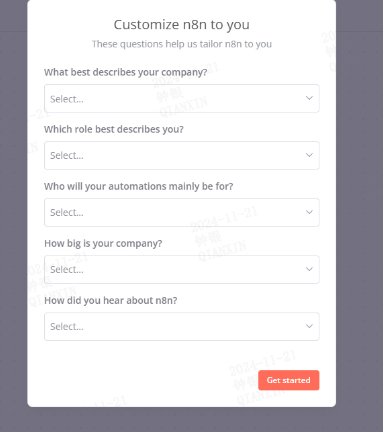Click 'How big is your company?' label
The height and width of the screenshot is (432, 383).
click(103, 243)
